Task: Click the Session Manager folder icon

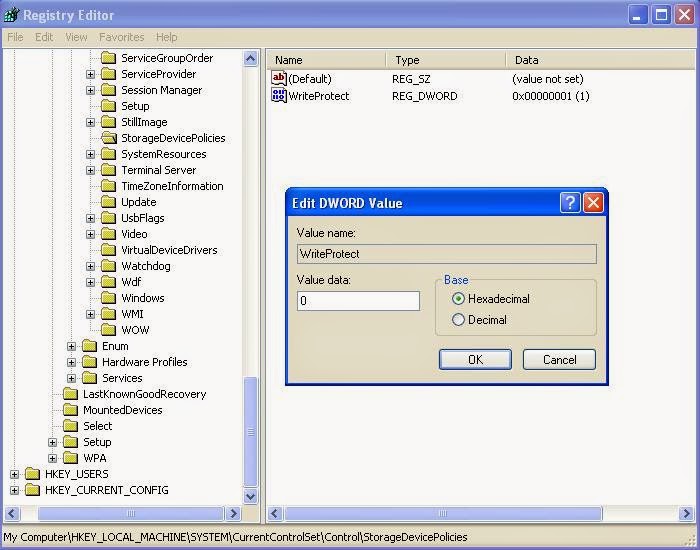Action: point(108,90)
